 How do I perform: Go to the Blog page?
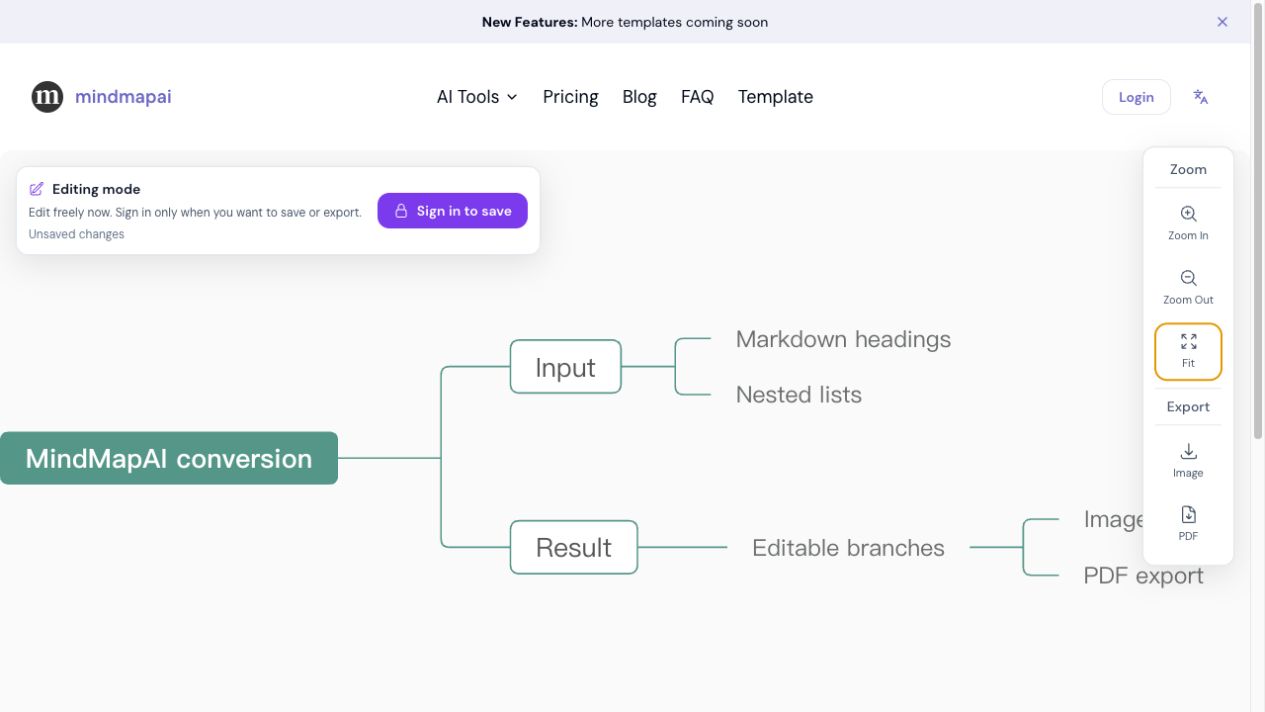tap(639, 97)
